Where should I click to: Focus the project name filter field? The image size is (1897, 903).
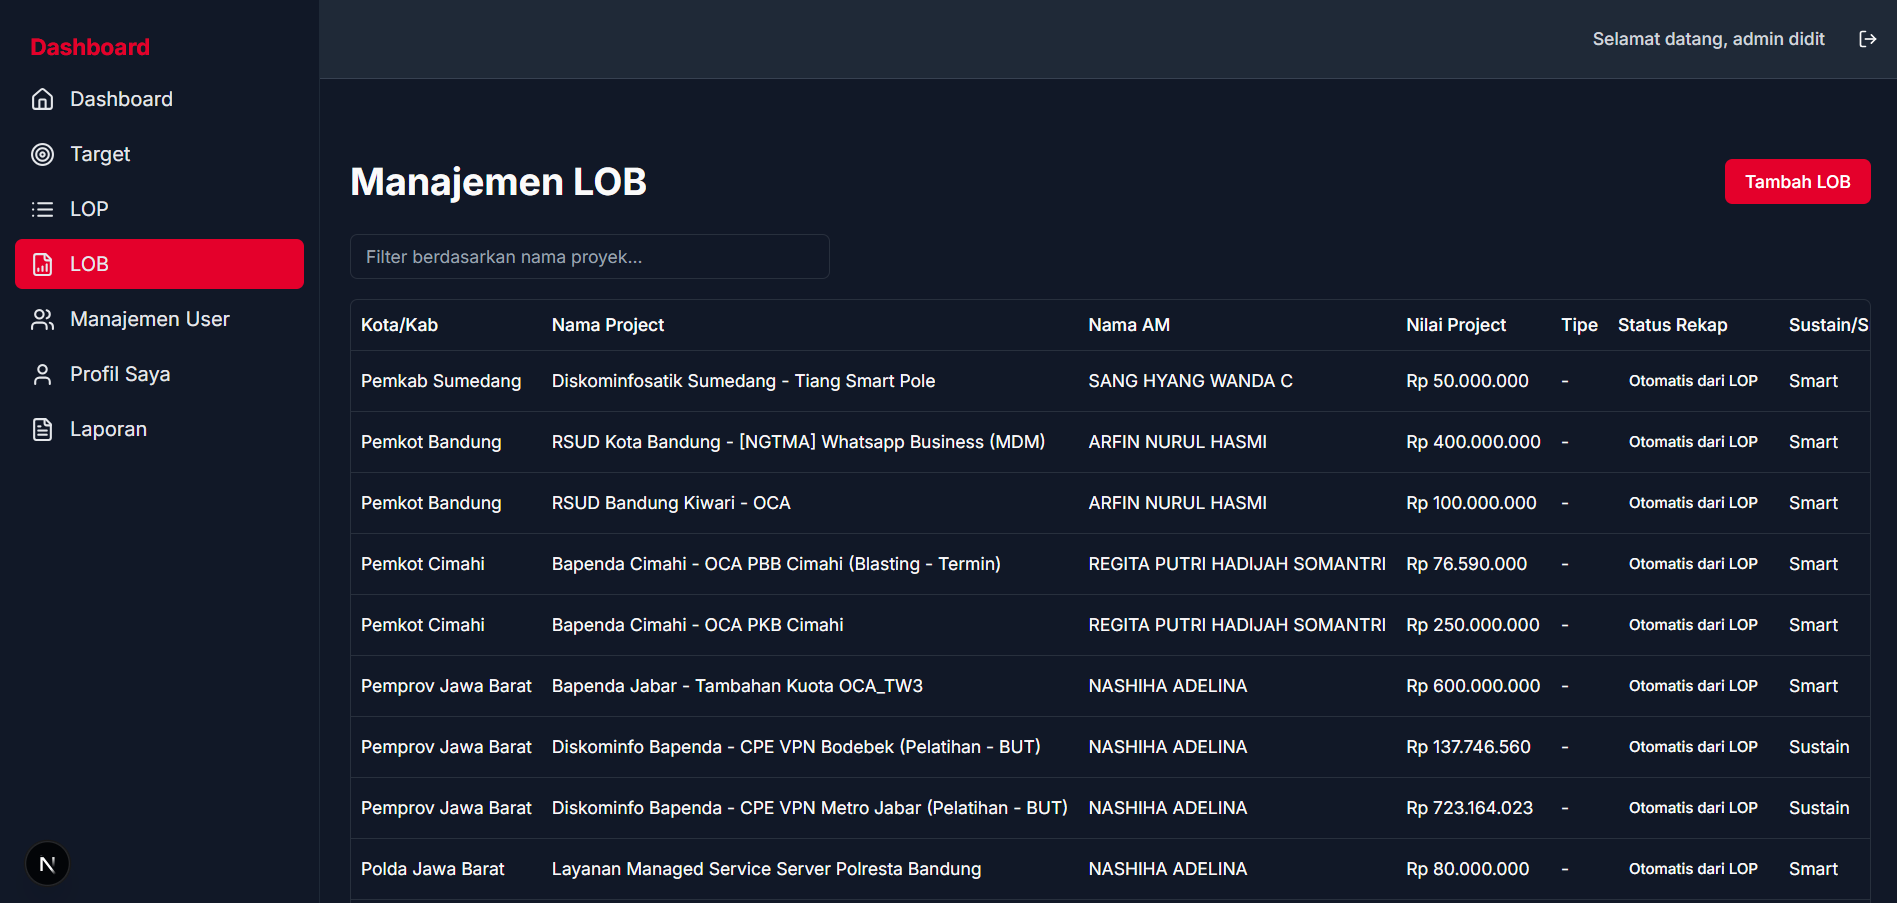coord(589,256)
